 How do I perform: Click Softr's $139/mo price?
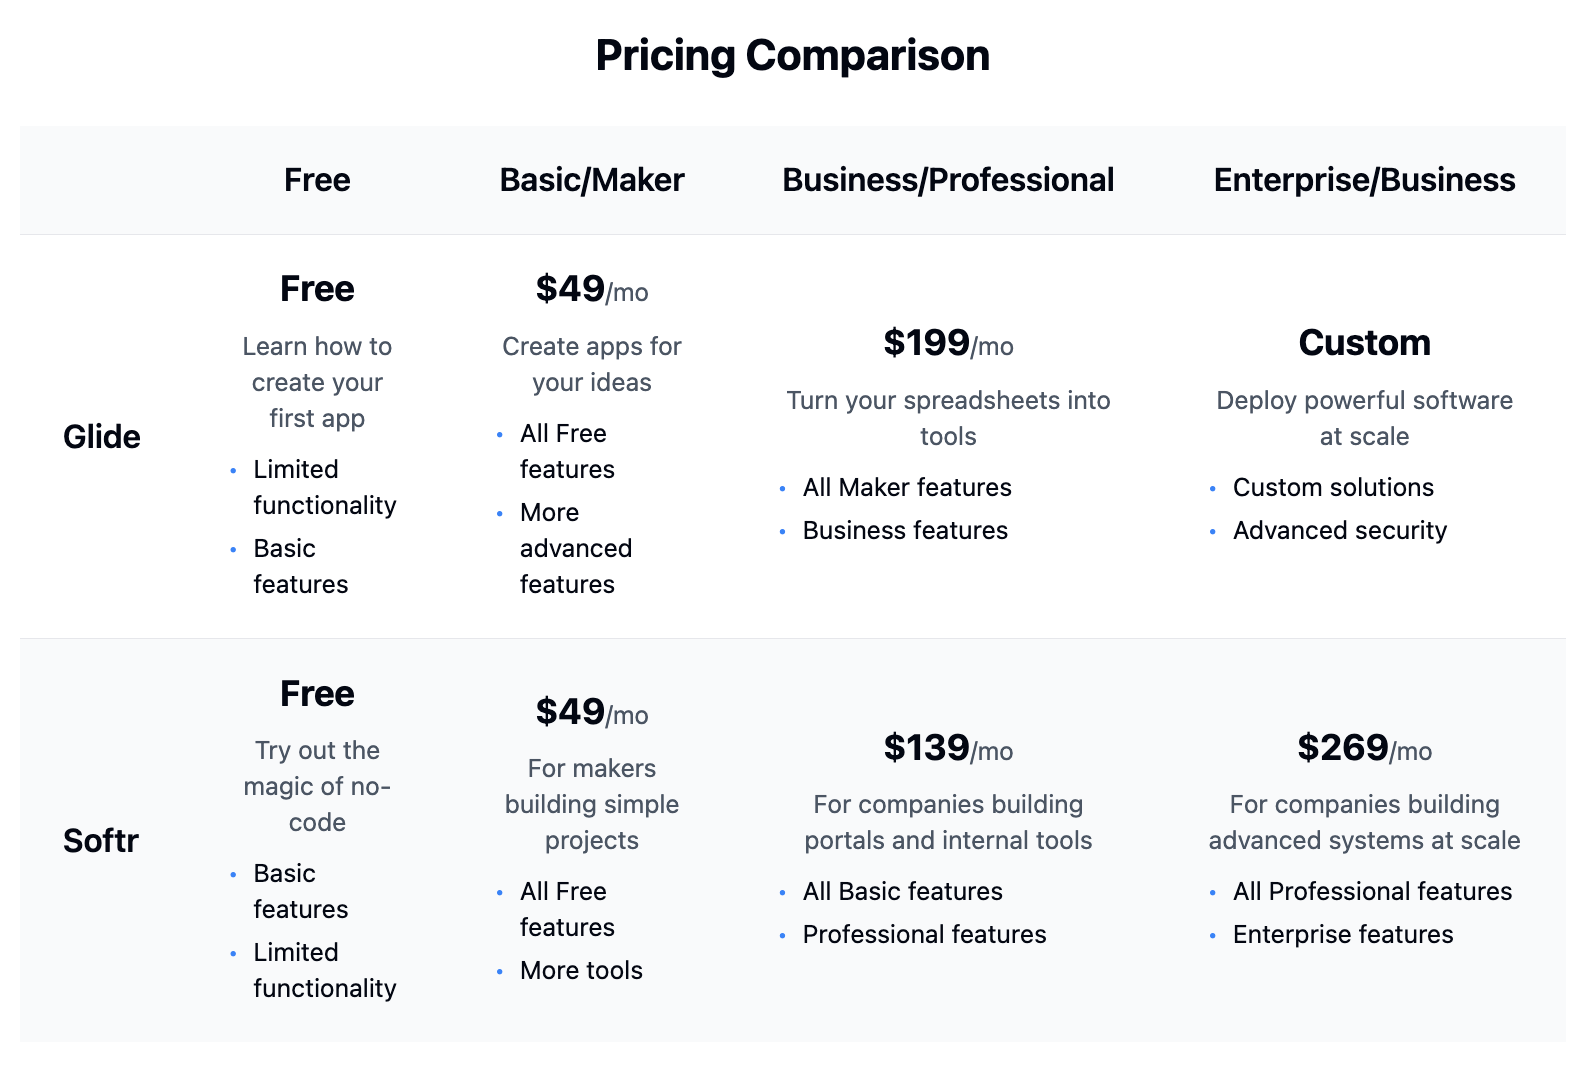click(947, 748)
